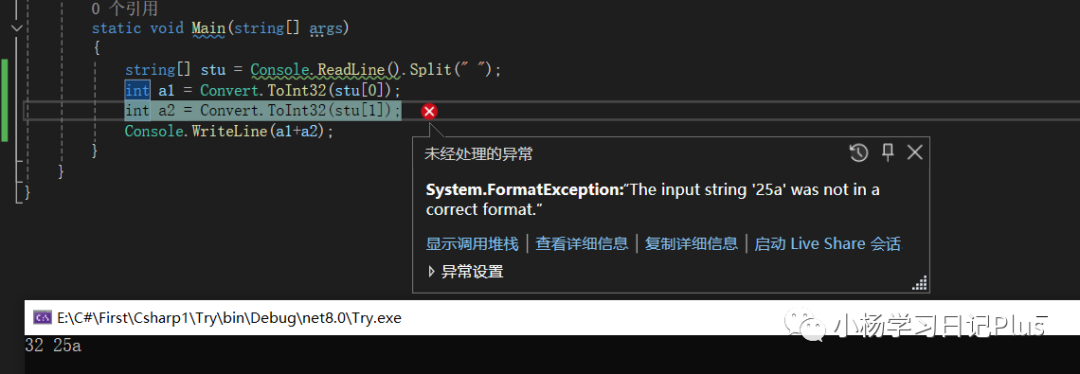
Task: Select the Try.exe console title bar
Action: [x=552, y=318]
